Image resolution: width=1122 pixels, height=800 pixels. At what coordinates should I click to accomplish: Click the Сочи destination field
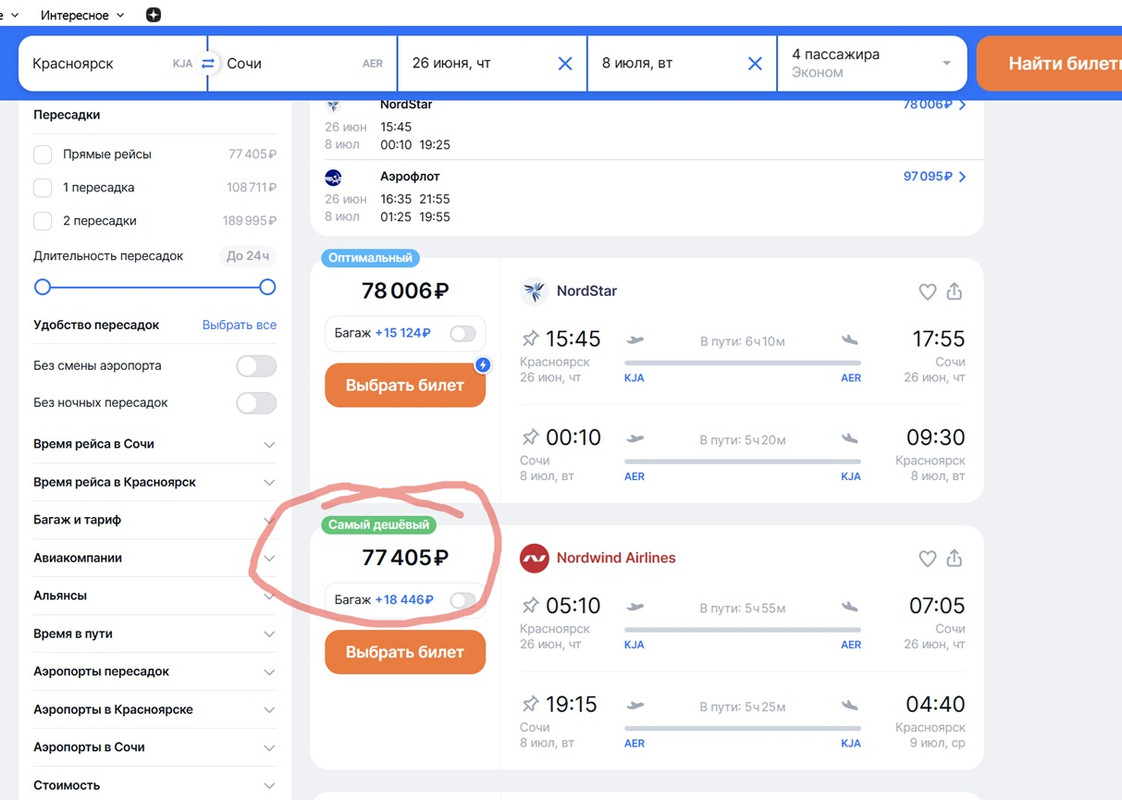[303, 64]
